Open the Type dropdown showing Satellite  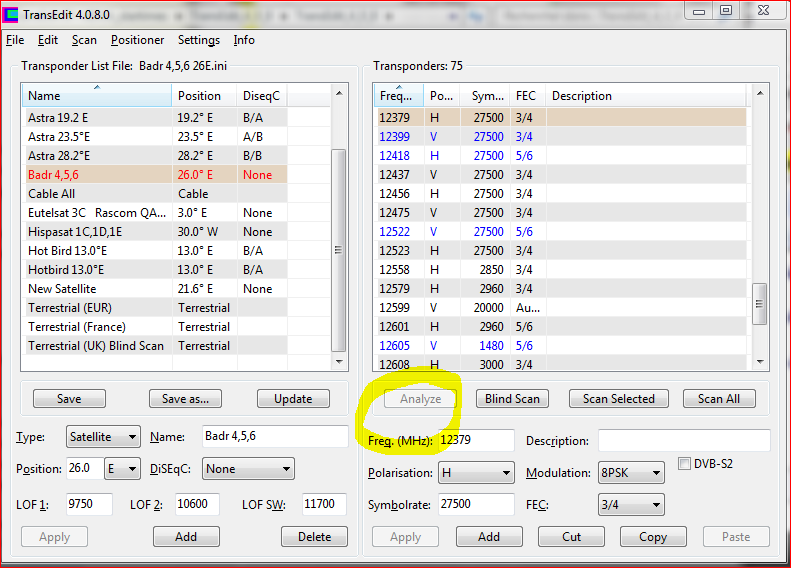pos(103,437)
